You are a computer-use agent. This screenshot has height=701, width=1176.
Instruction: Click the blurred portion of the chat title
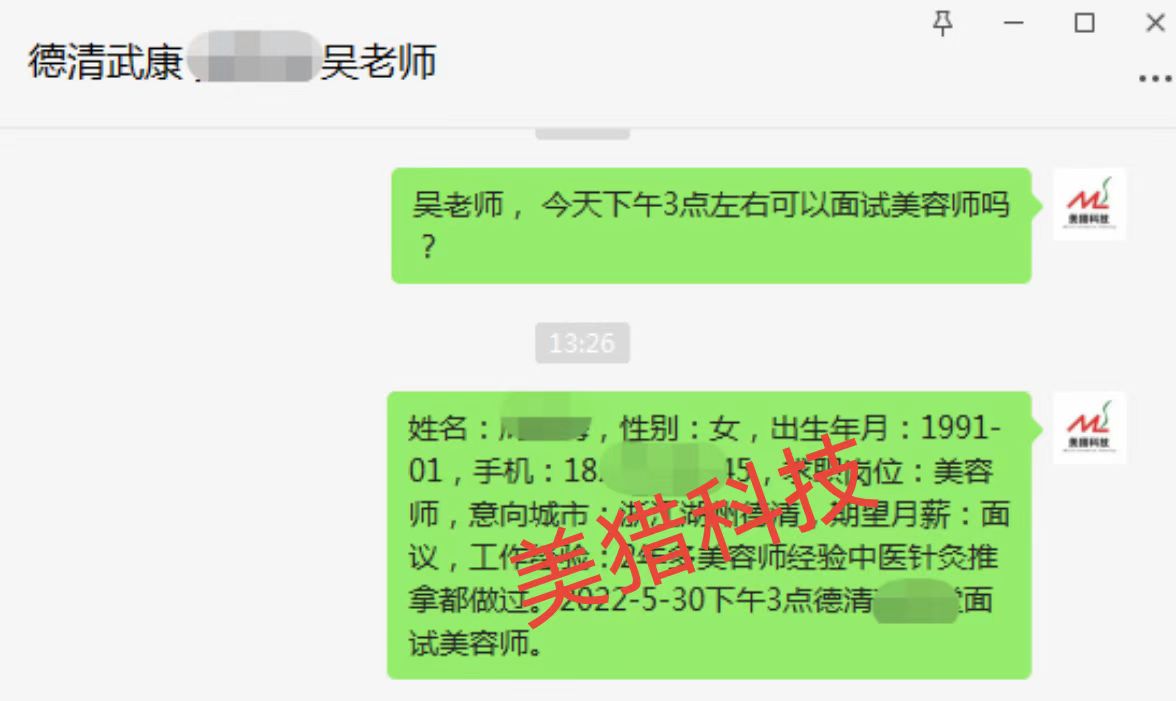[x=251, y=57]
